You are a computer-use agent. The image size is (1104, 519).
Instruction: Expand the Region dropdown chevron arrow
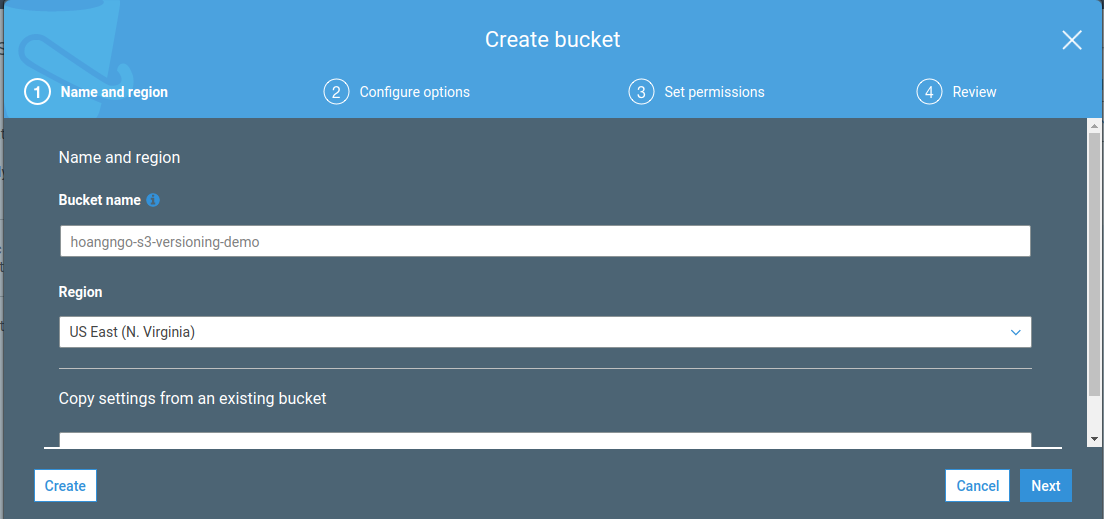(1015, 332)
